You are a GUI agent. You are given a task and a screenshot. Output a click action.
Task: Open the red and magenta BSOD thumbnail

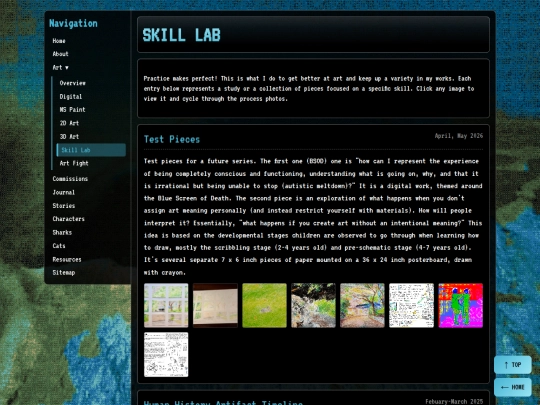pos(460,305)
